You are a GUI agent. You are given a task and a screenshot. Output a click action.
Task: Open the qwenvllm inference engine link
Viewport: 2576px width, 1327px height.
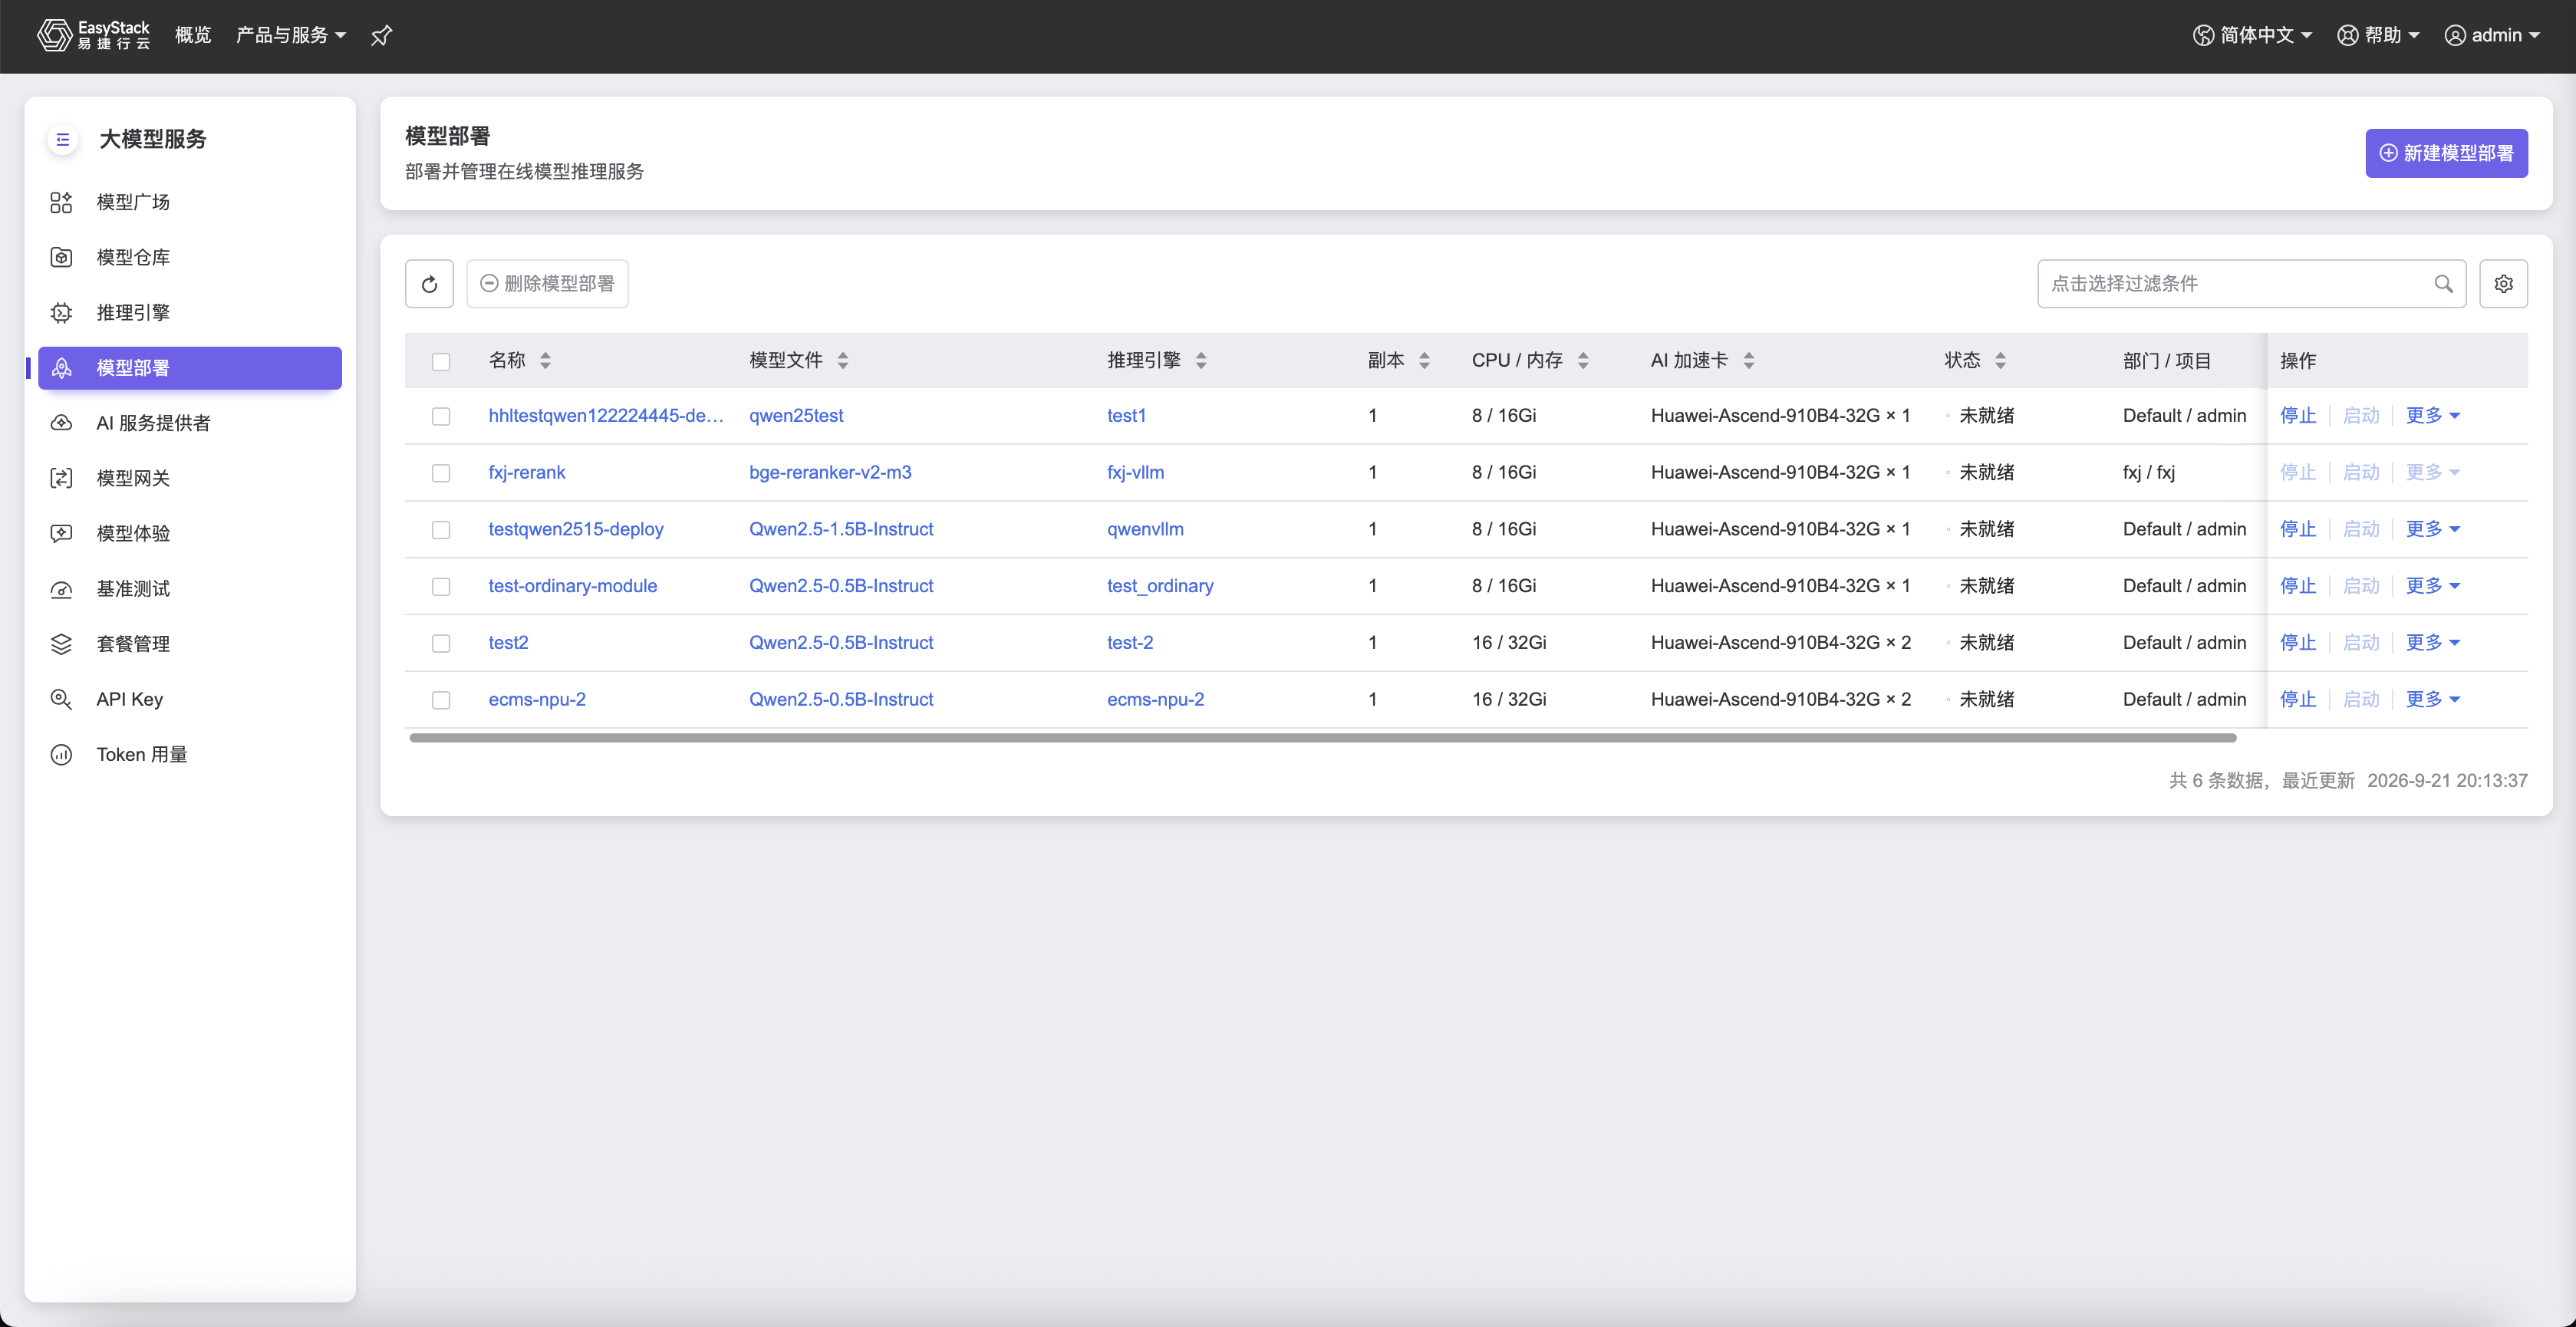1145,529
